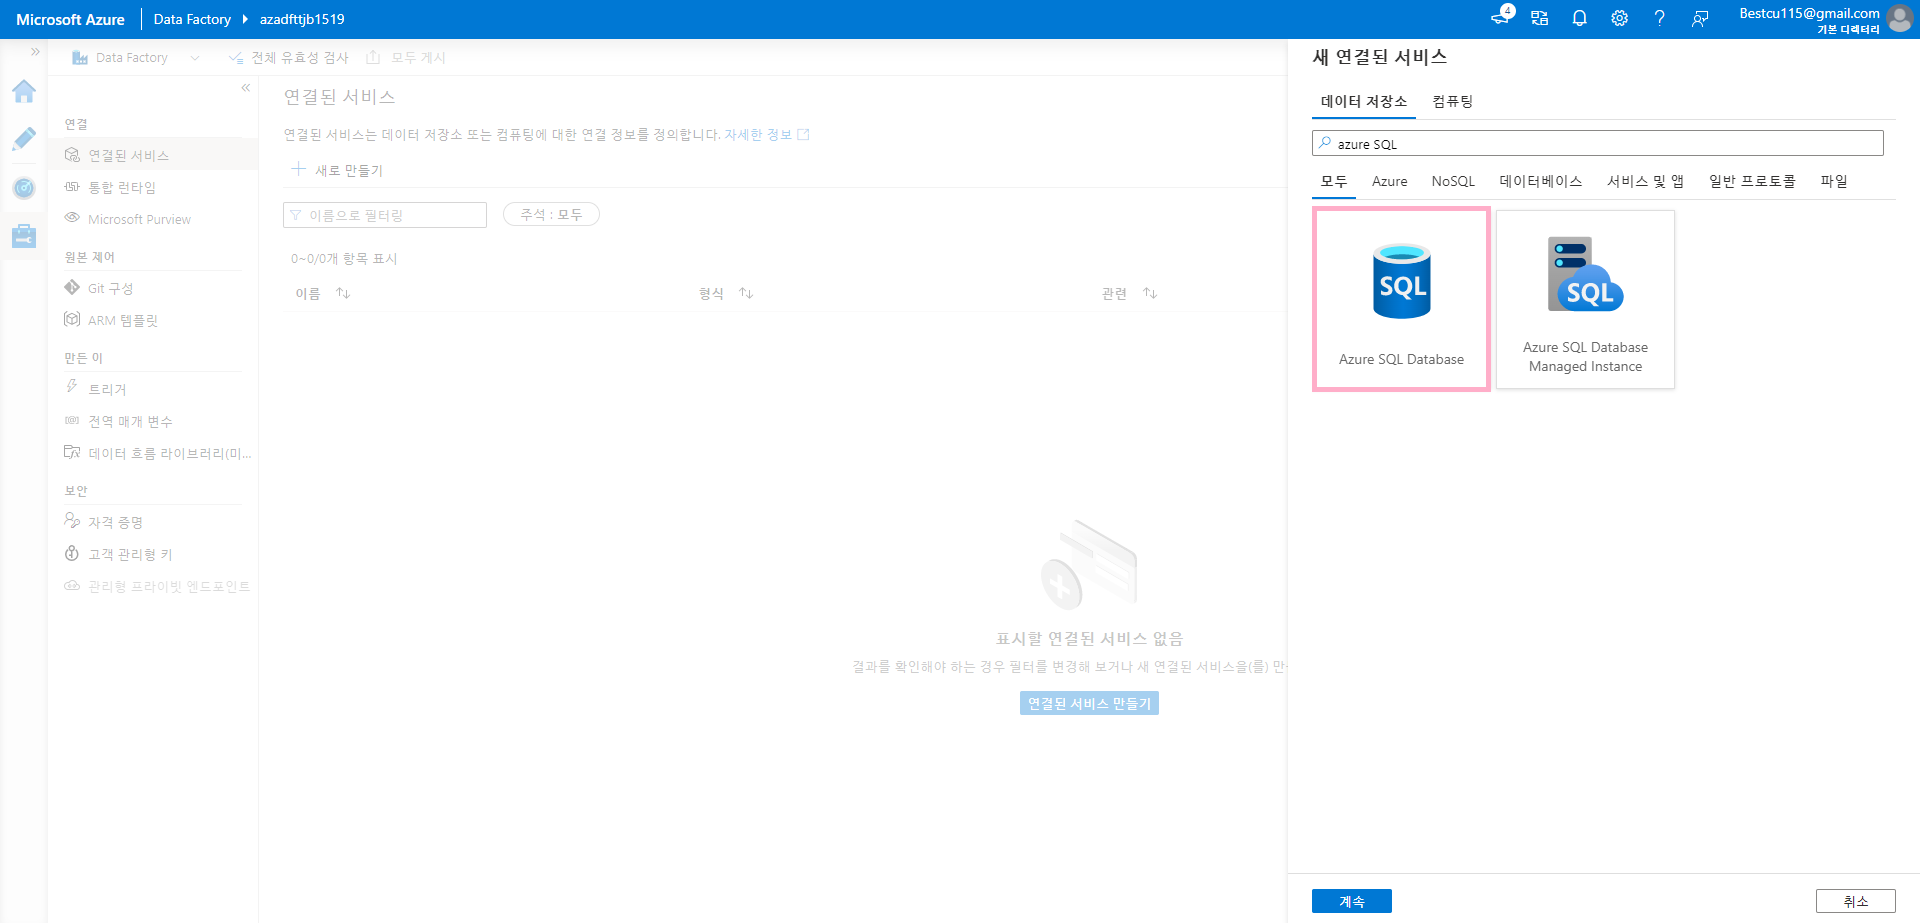Switch to Compute tab
The image size is (1920, 923).
coord(1452,101)
